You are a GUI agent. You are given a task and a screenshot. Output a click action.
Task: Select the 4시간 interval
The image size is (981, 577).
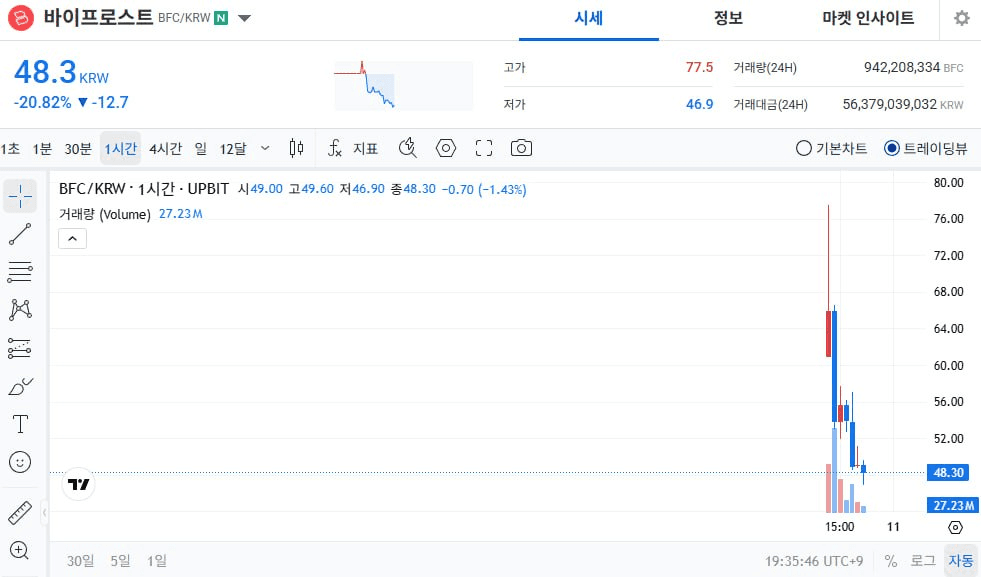click(165, 148)
